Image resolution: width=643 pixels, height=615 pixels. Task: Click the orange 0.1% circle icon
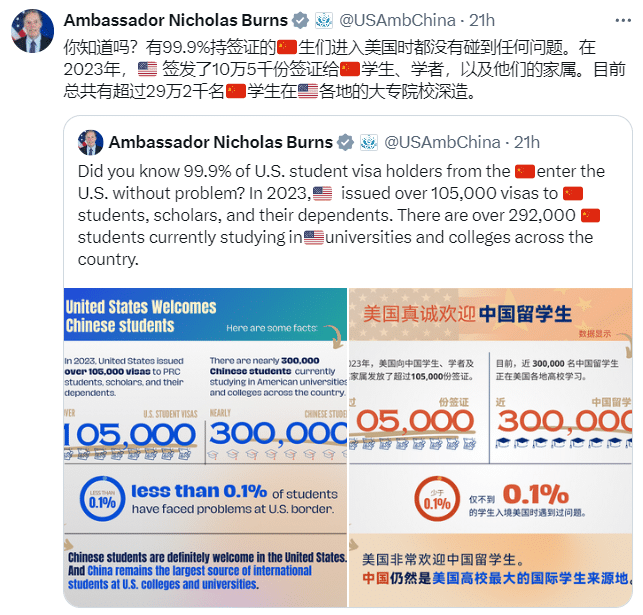(x=437, y=499)
